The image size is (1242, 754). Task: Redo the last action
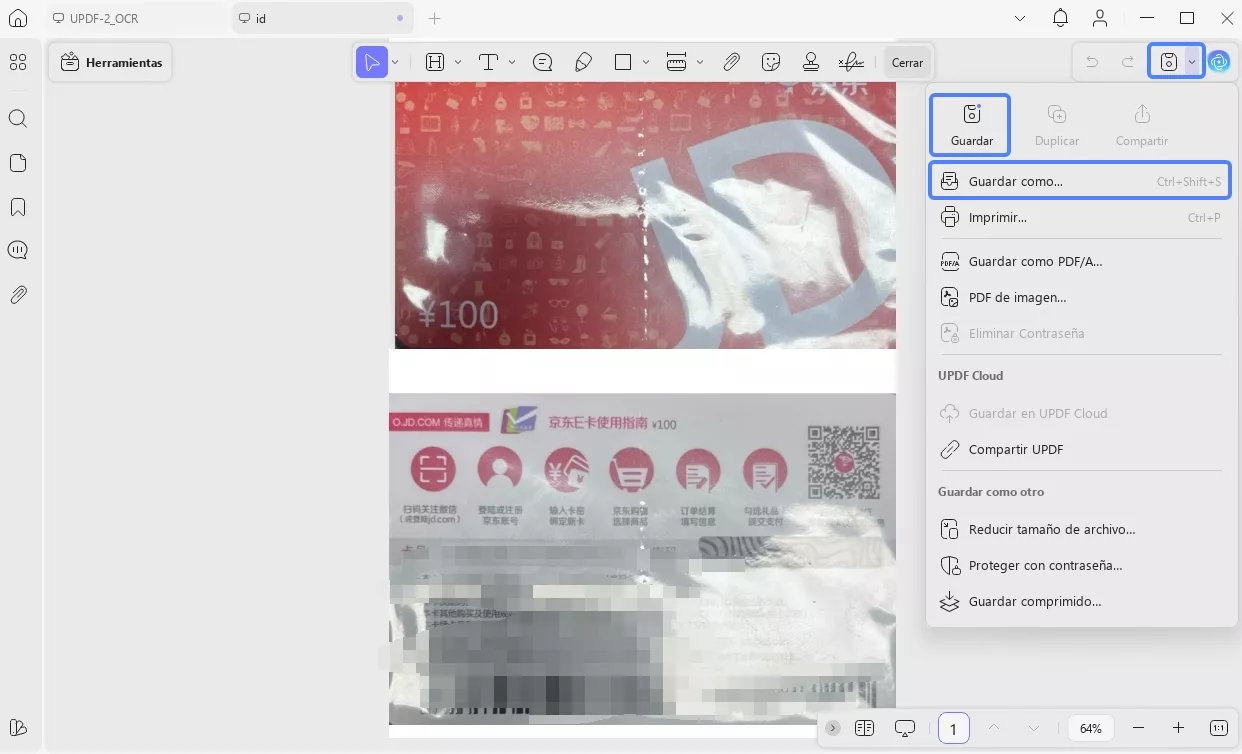pyautogui.click(x=1128, y=62)
